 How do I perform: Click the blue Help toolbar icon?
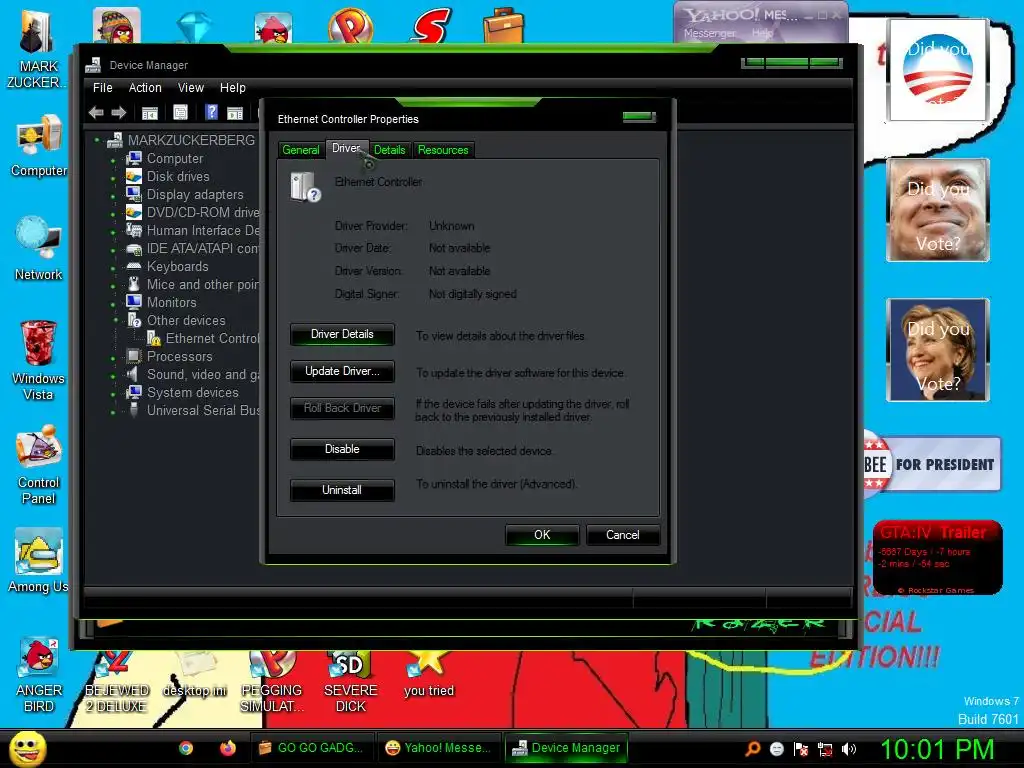point(211,112)
